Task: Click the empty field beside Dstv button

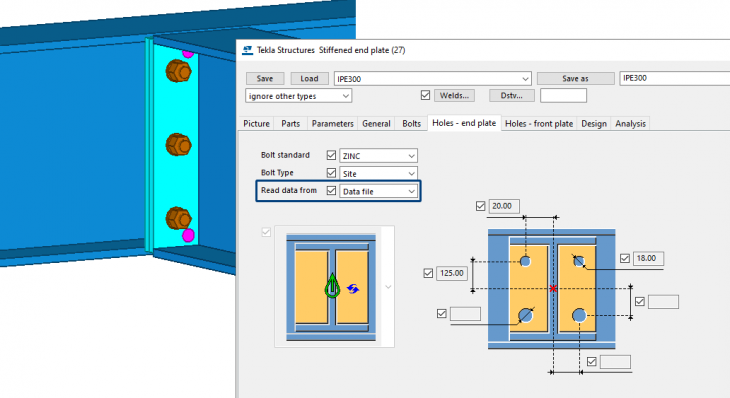Action: point(563,95)
